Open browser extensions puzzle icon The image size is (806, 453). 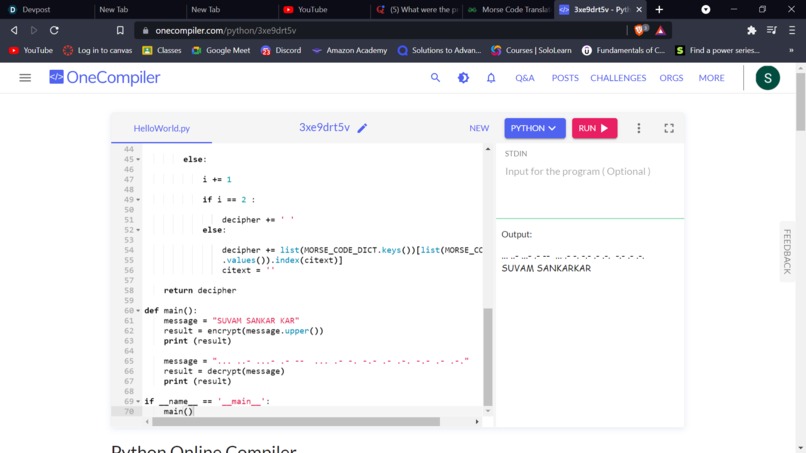click(752, 30)
